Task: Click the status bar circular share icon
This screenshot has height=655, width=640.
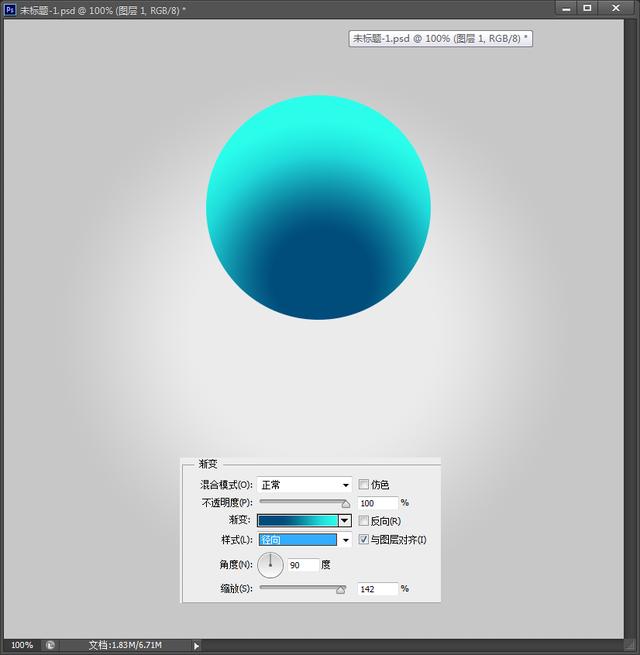Action: 50,645
